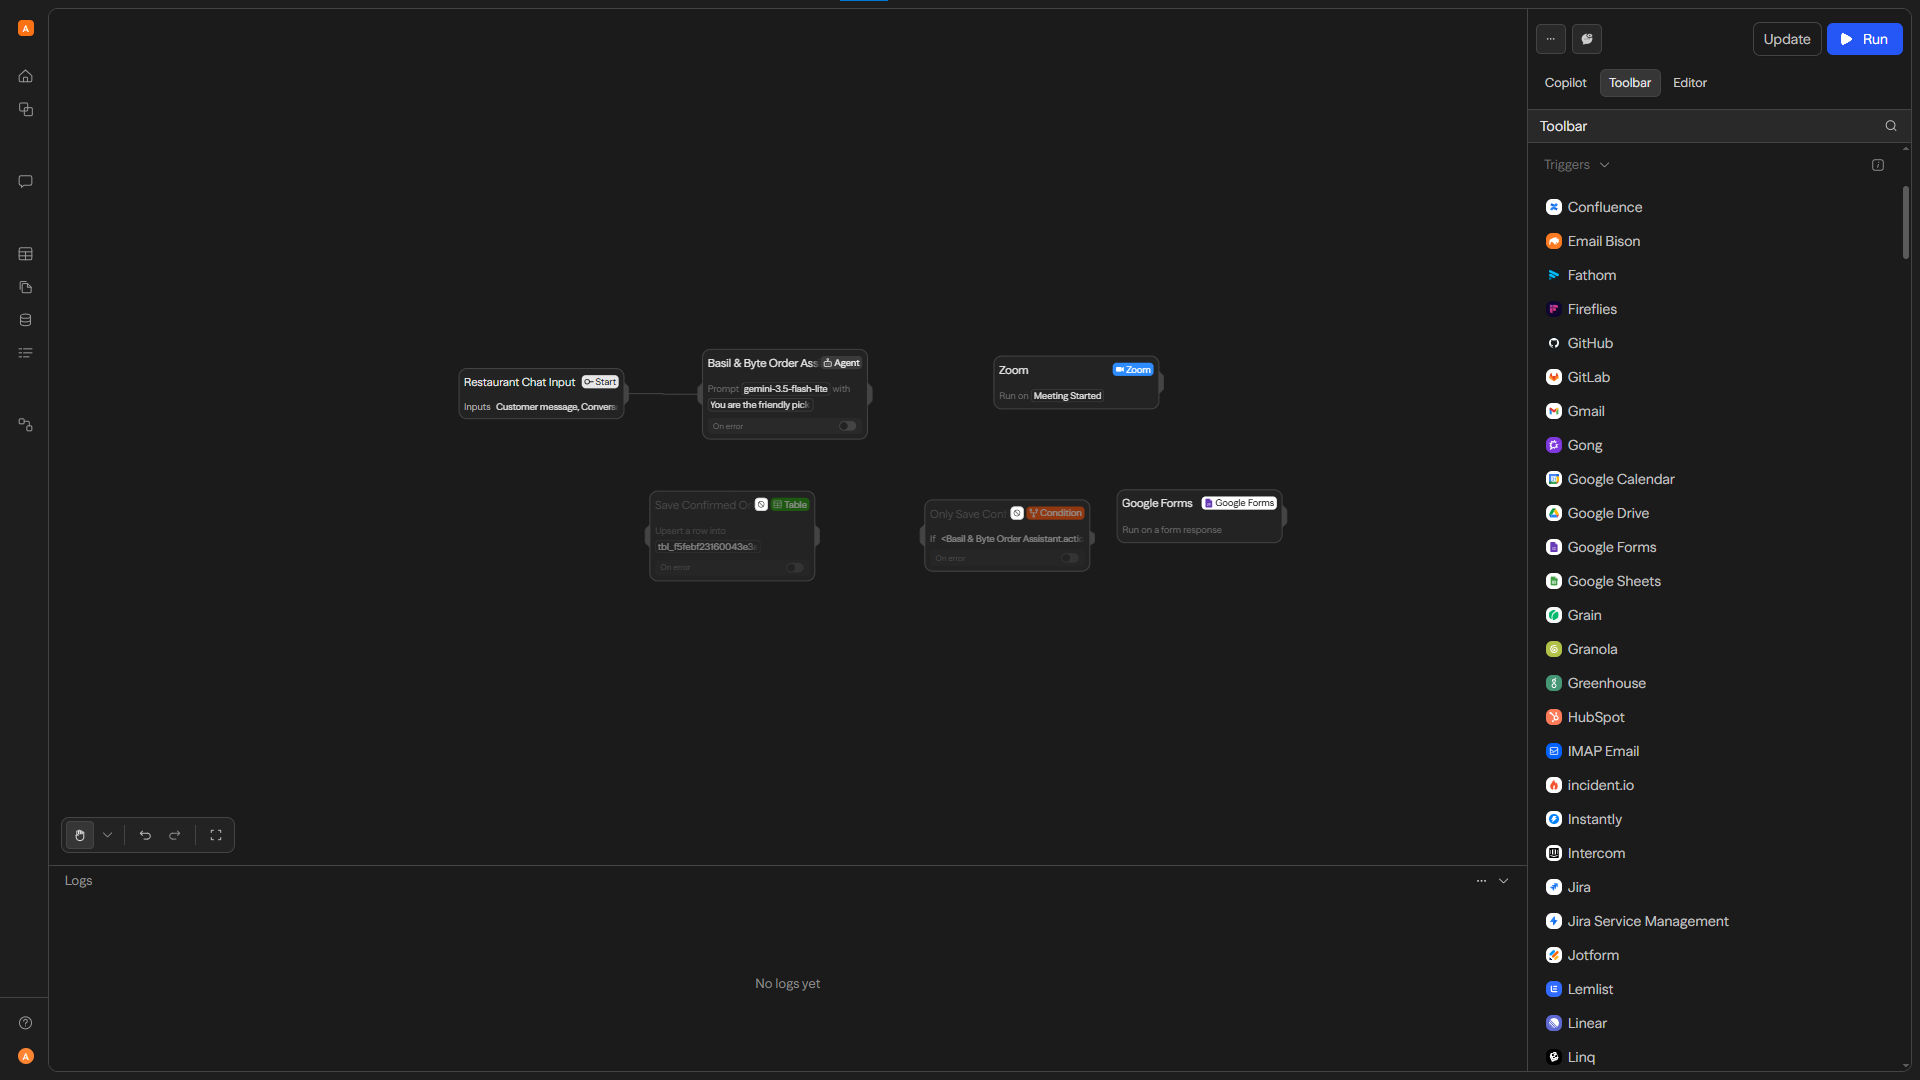Select the hand pan tool
This screenshot has width=1920, height=1080.
(x=80, y=835)
